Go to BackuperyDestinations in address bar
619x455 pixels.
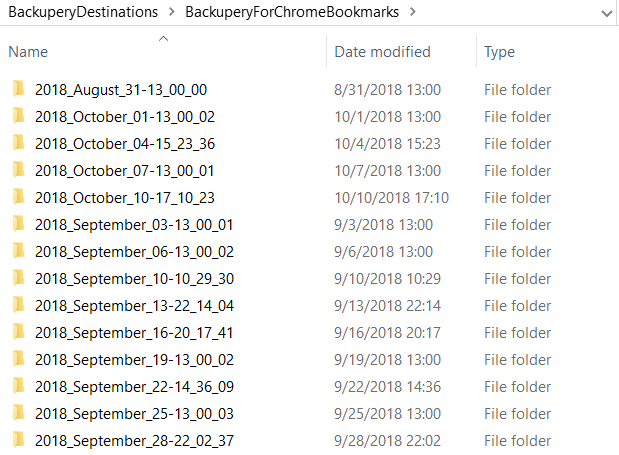(83, 12)
